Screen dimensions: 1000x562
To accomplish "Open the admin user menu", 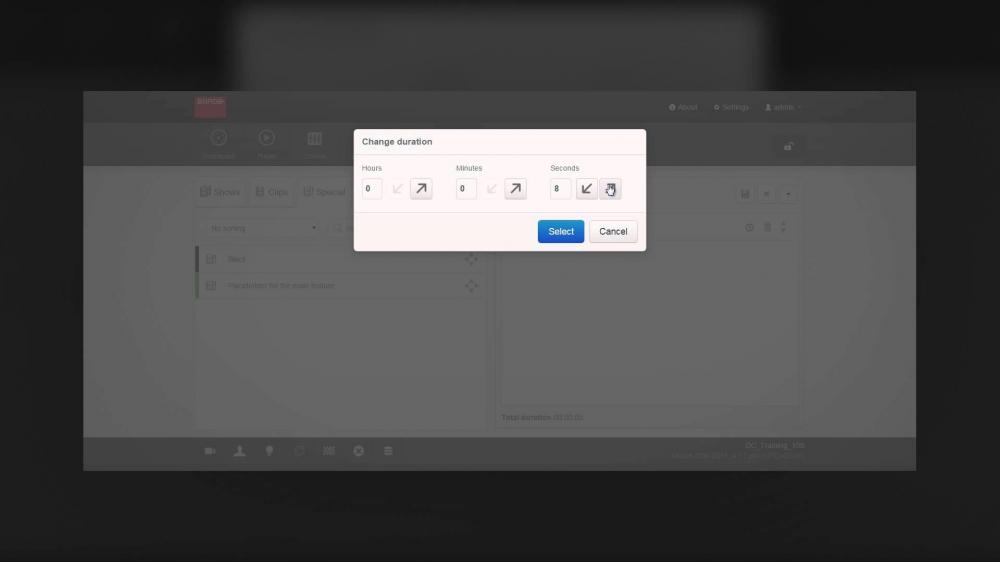I will click(x=783, y=107).
